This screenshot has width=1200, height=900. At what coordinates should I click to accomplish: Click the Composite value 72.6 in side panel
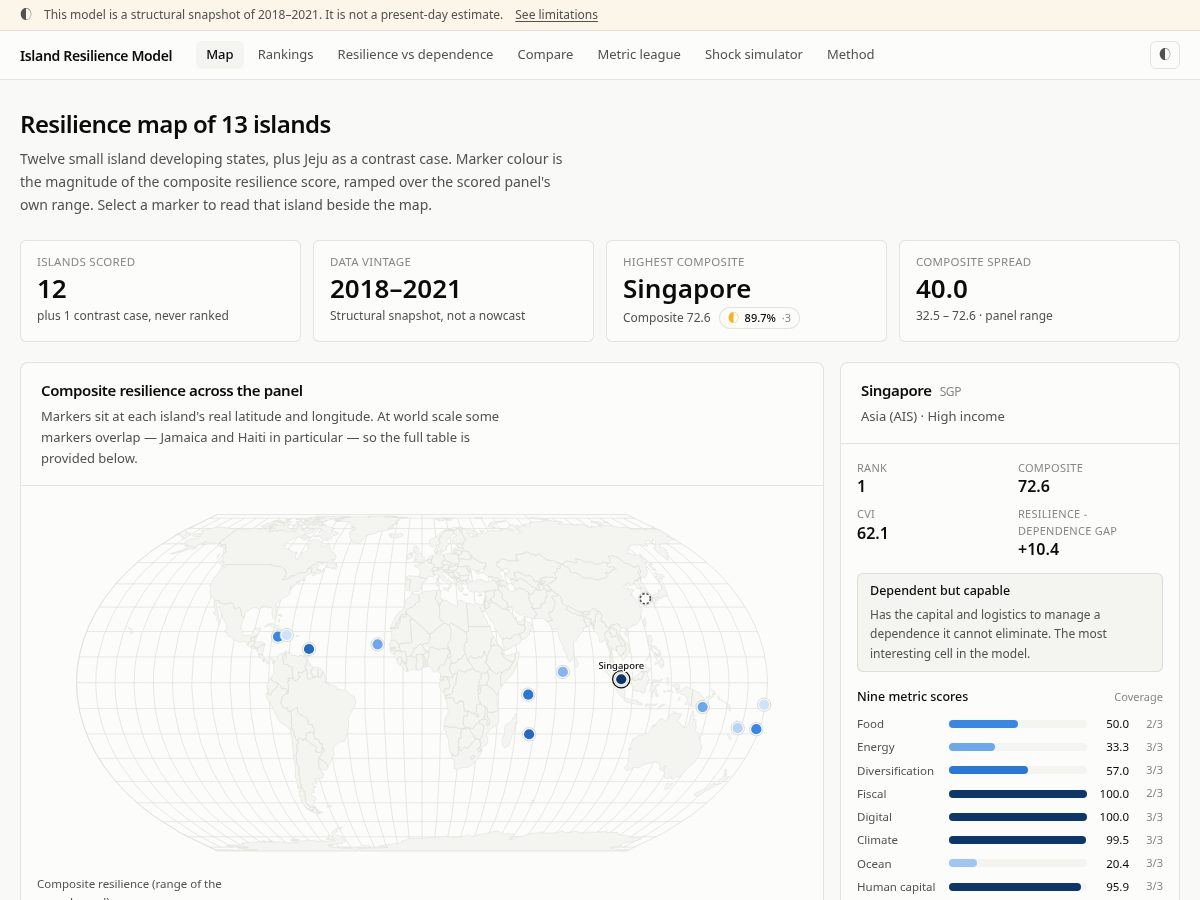point(1034,487)
